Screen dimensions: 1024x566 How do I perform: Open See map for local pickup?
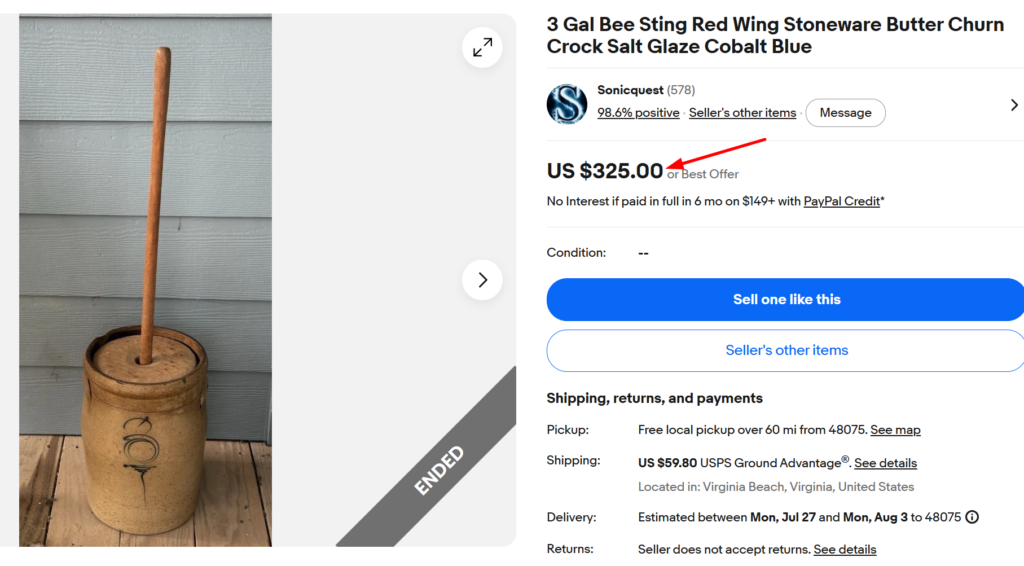895,430
